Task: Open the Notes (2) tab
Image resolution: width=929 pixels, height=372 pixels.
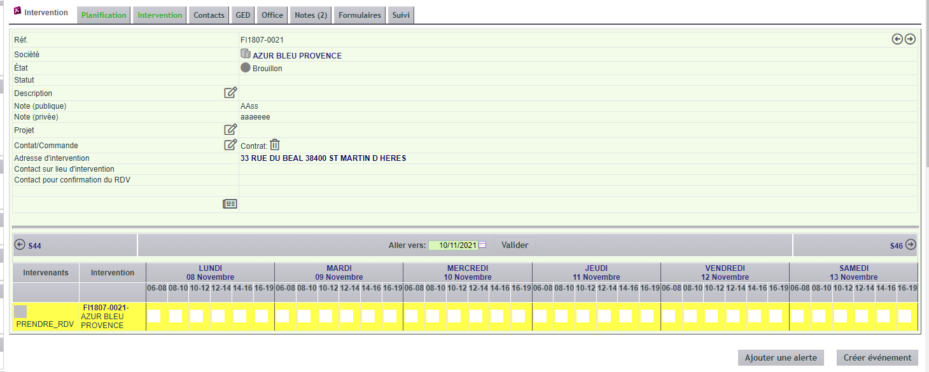Action: (311, 15)
